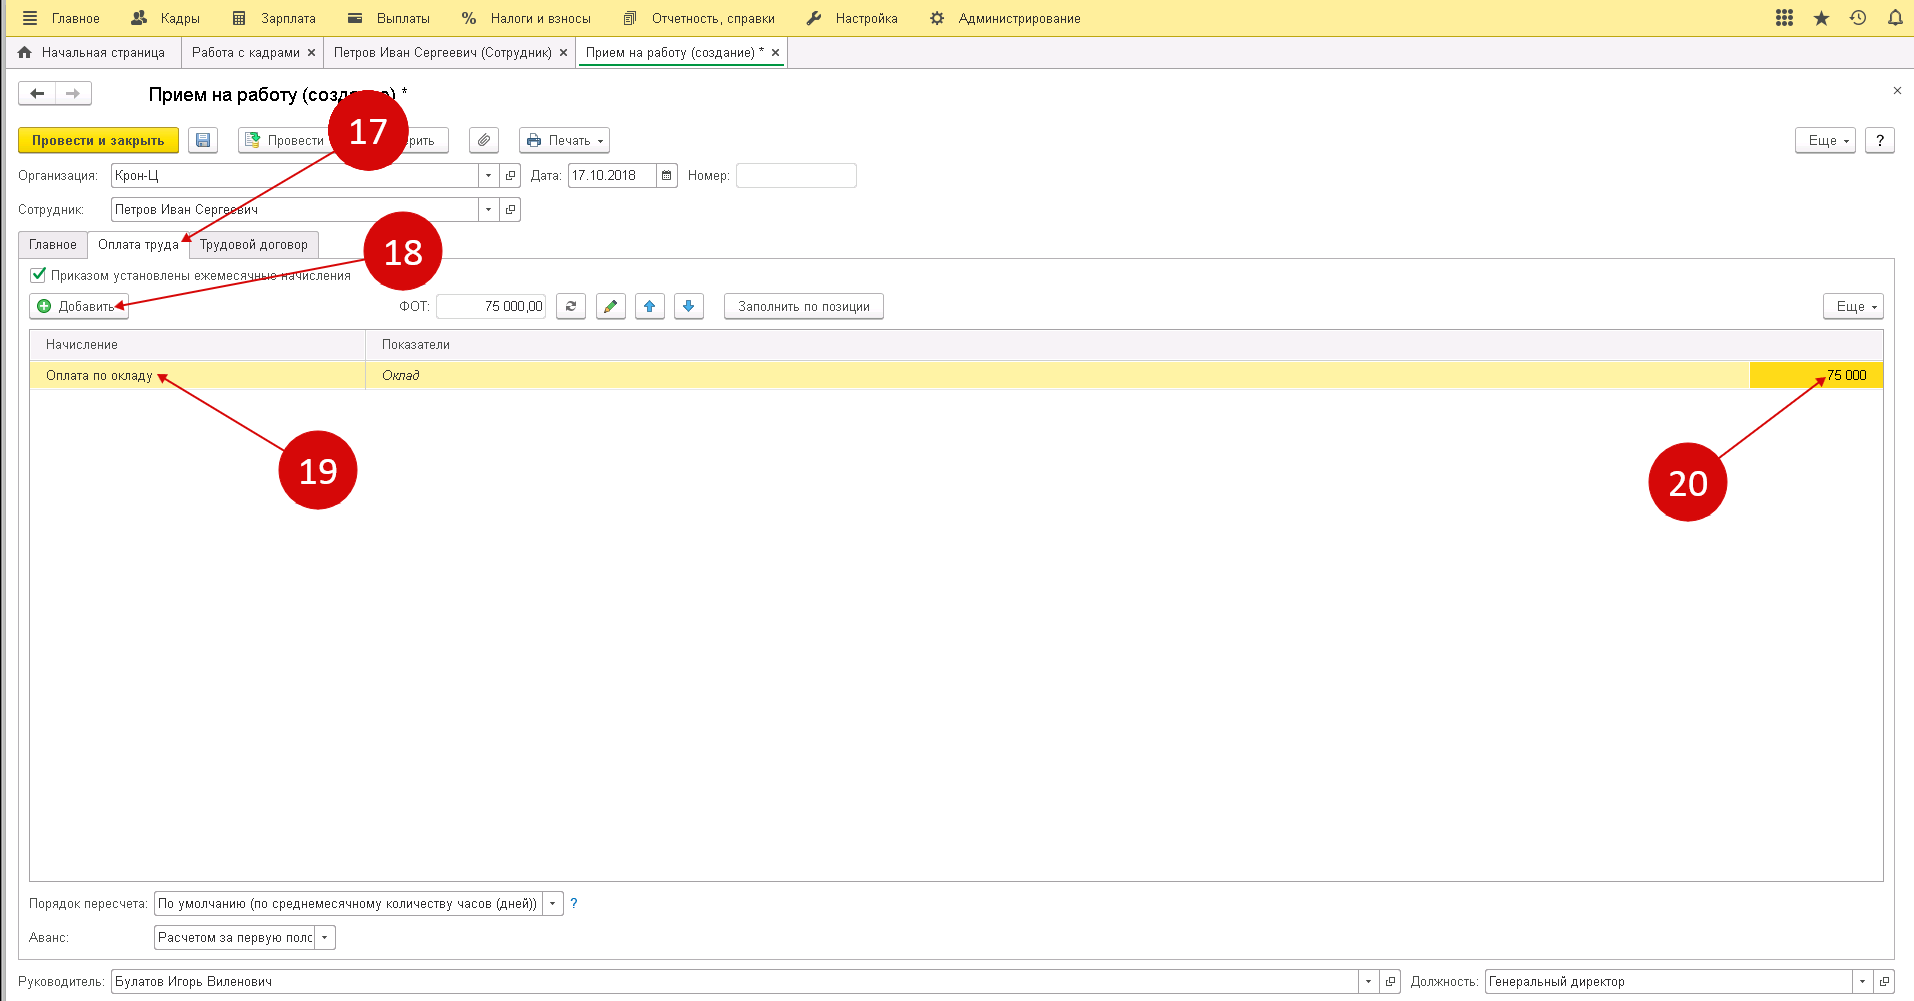The height and width of the screenshot is (1001, 1914).
Task: Click Заполнить по позиции button
Action: tap(803, 307)
